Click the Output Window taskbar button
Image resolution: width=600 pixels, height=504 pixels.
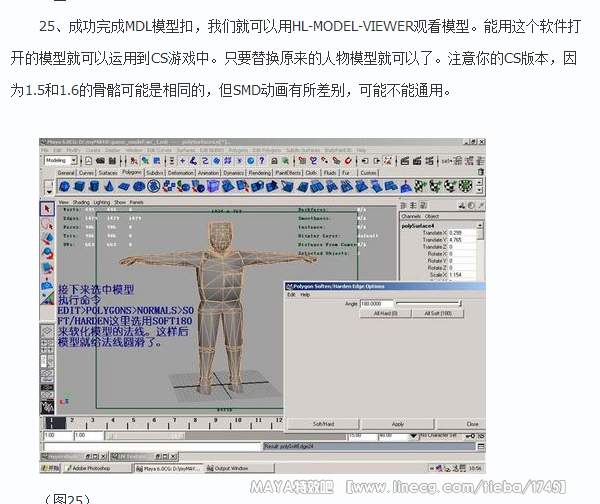pos(239,468)
